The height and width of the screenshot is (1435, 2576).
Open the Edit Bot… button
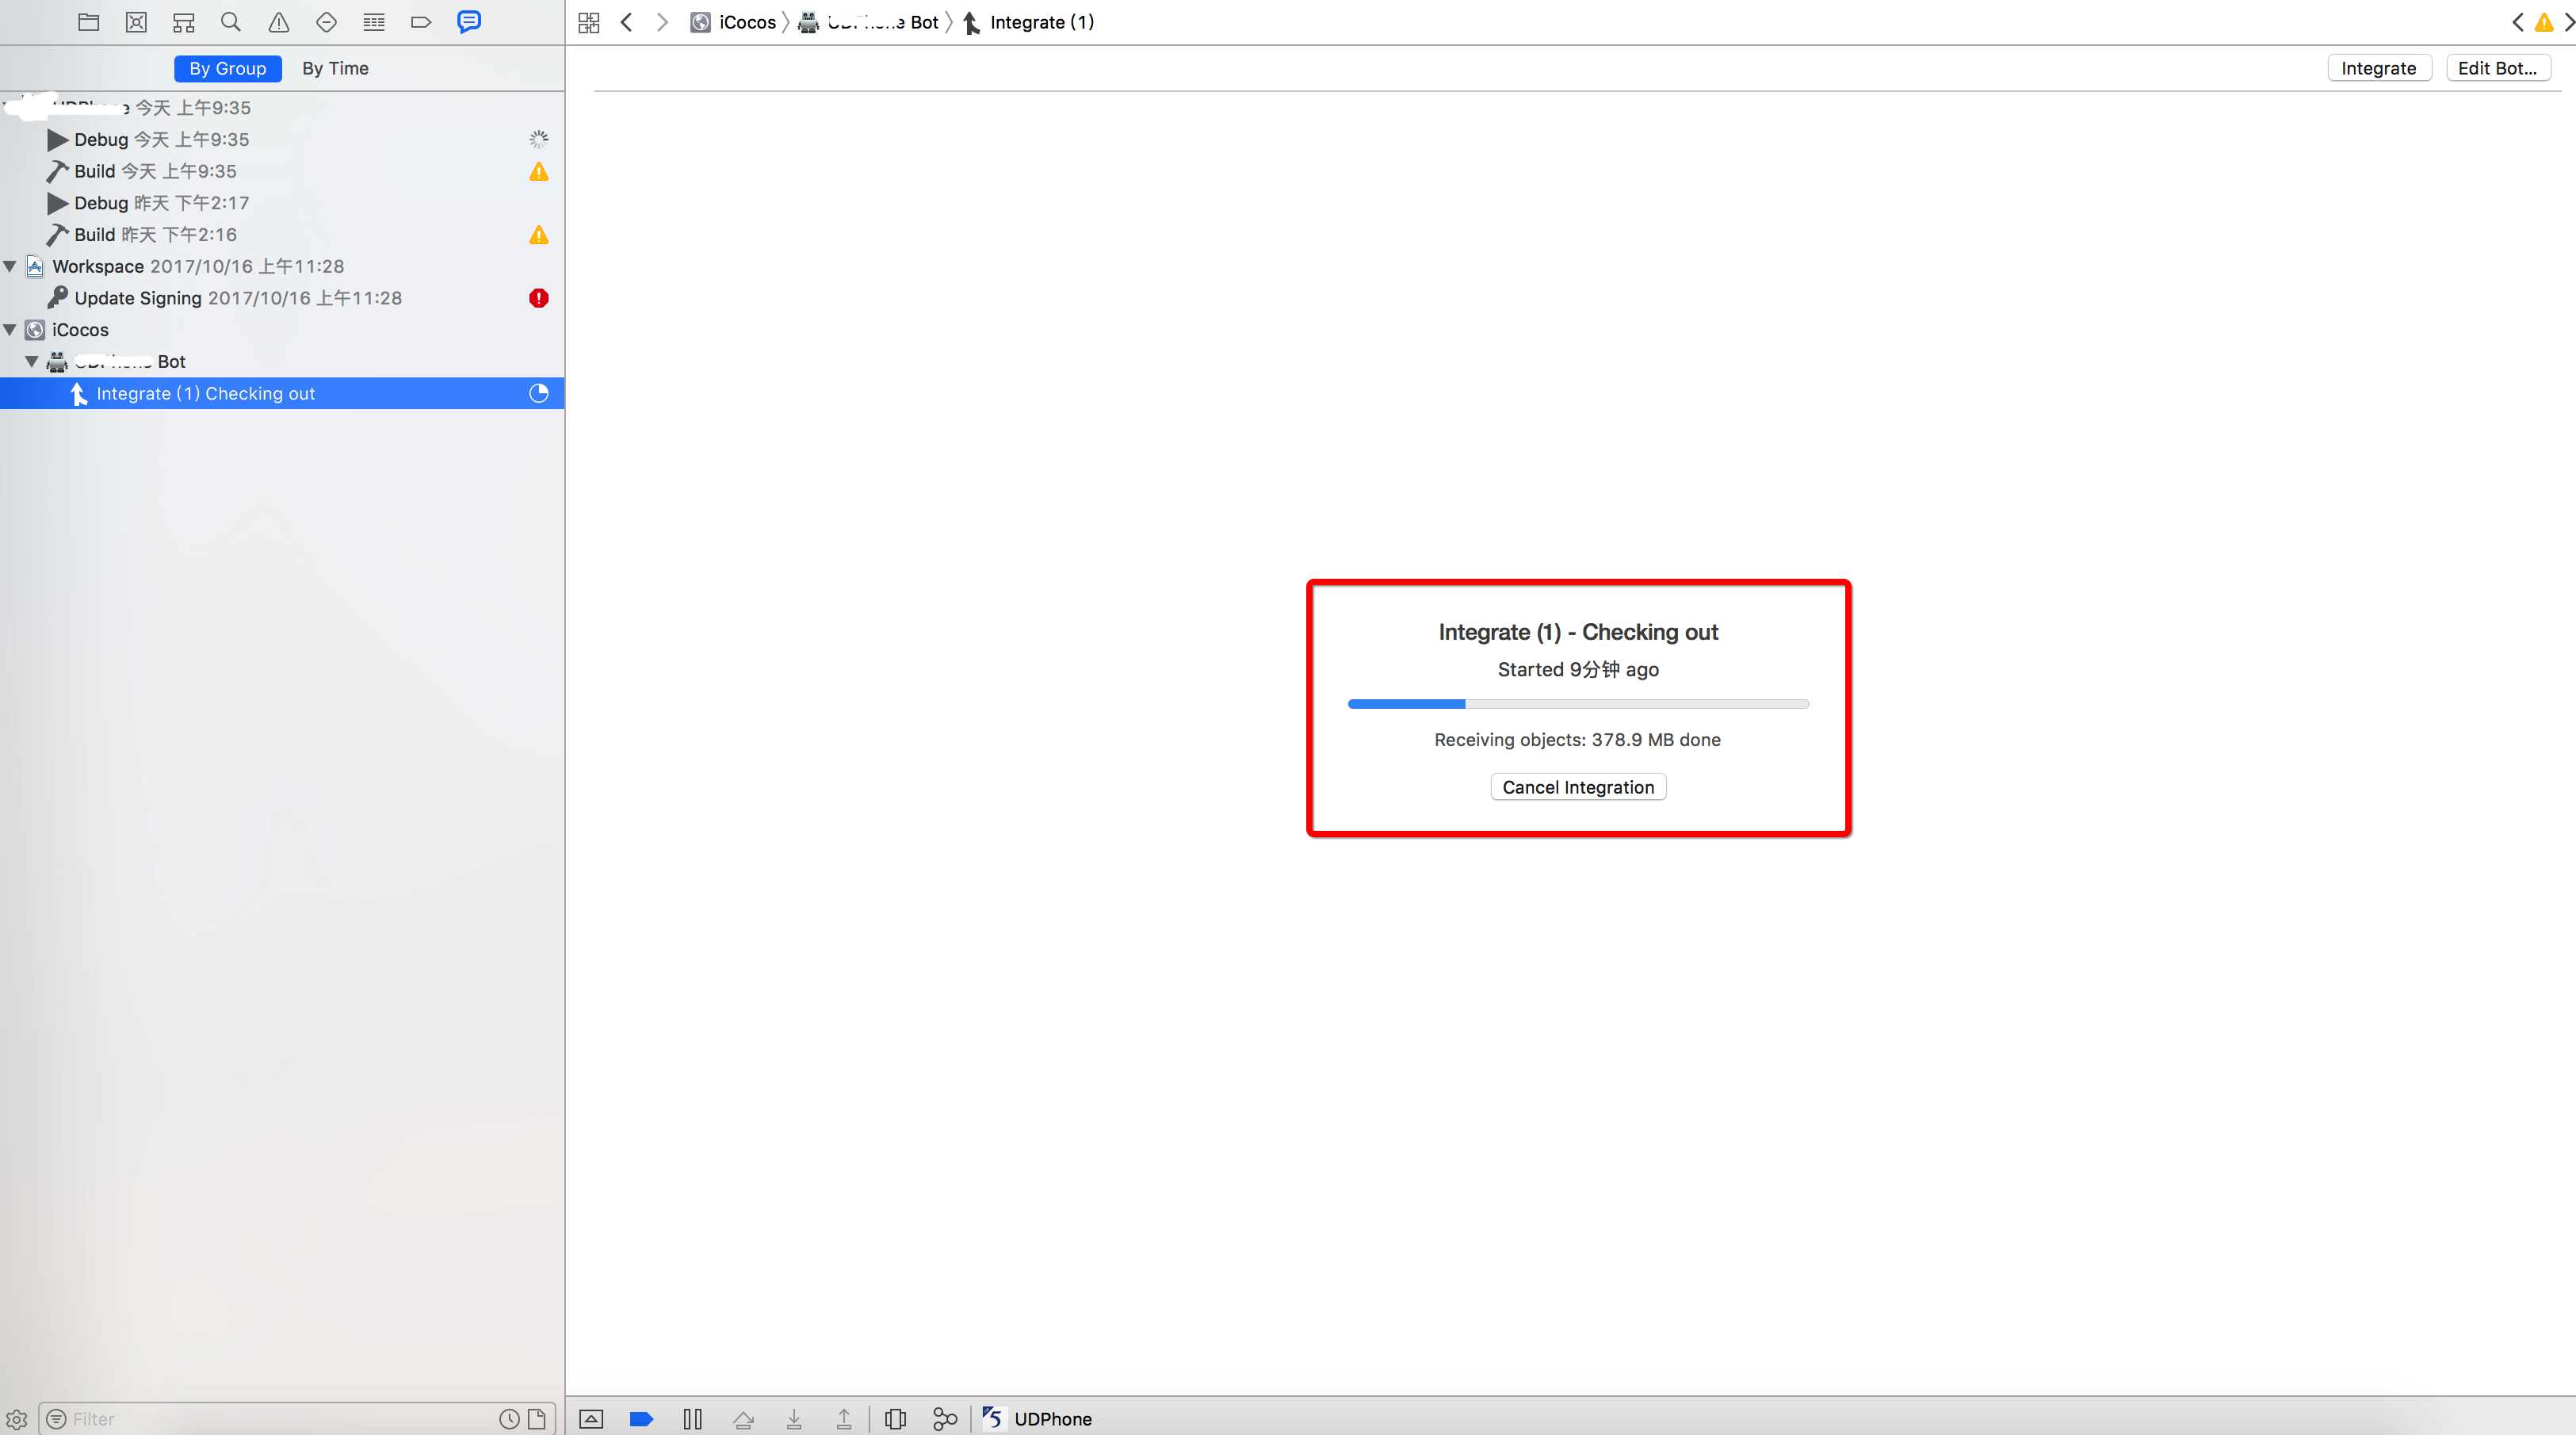(2496, 68)
